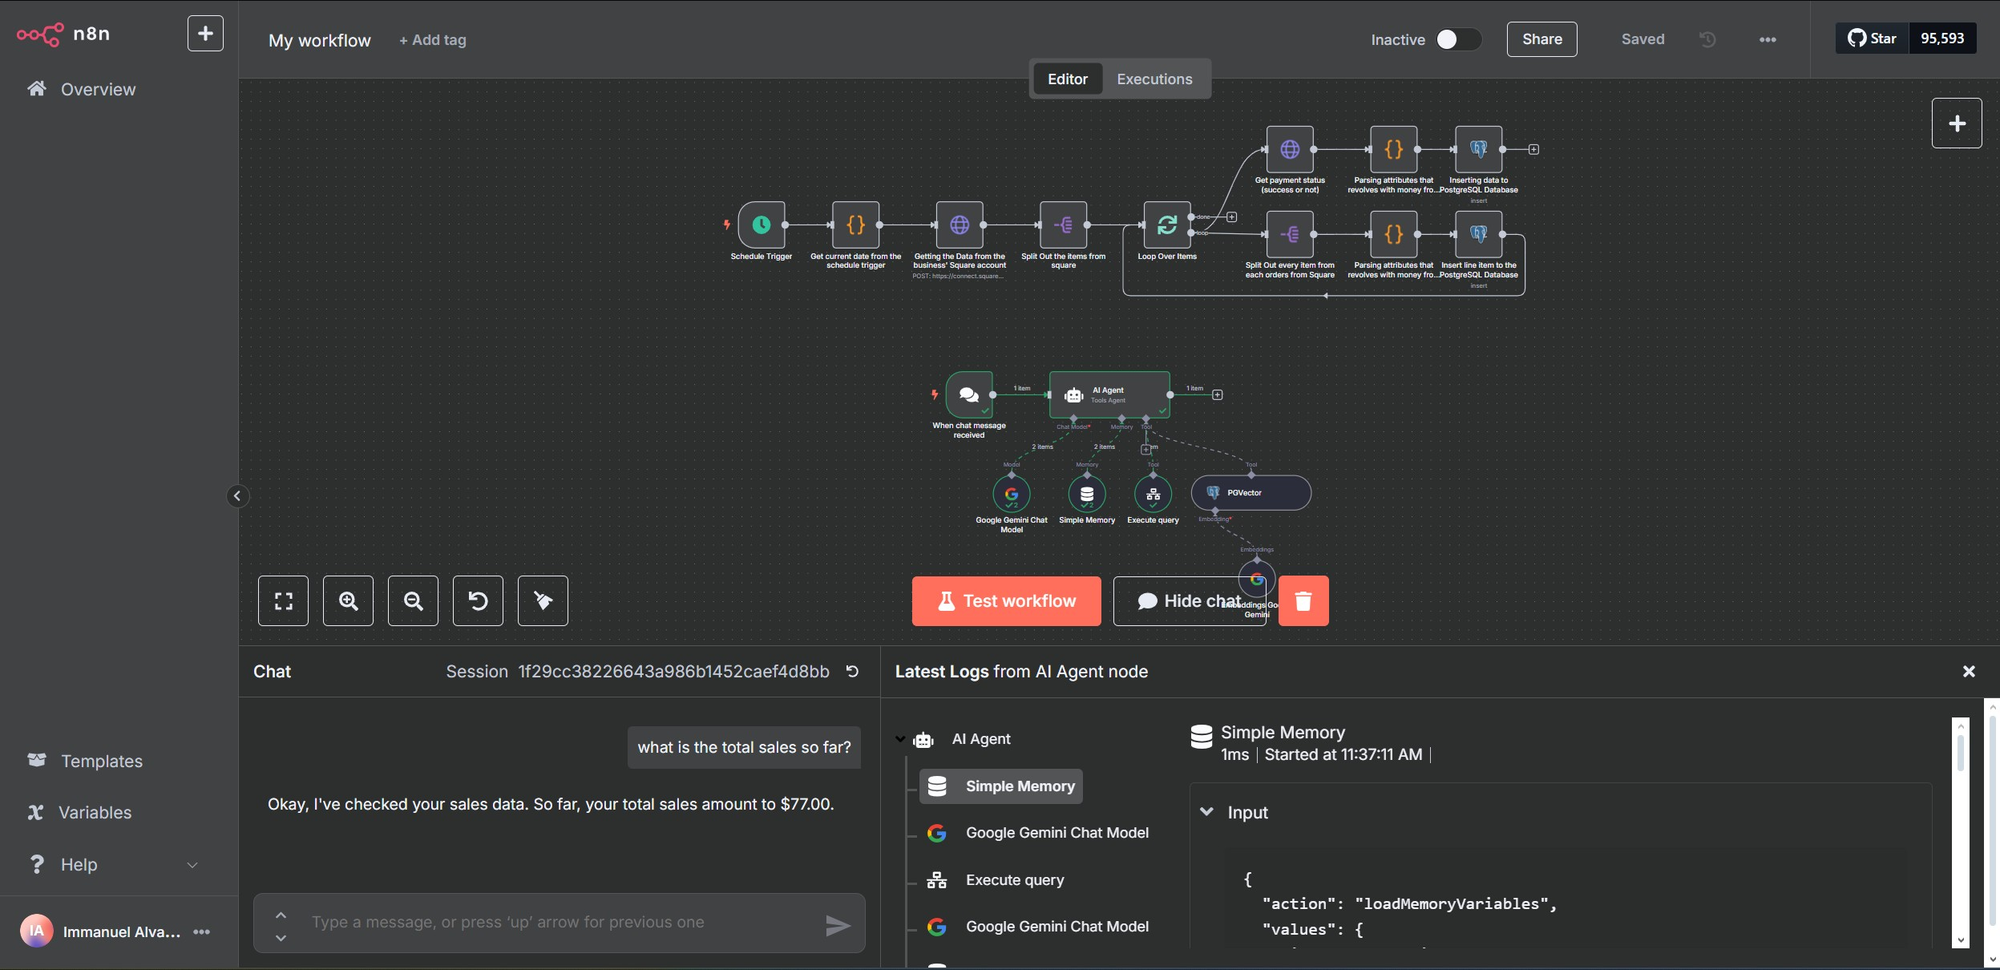Collapse the sidebar with arrow handle

237,496
